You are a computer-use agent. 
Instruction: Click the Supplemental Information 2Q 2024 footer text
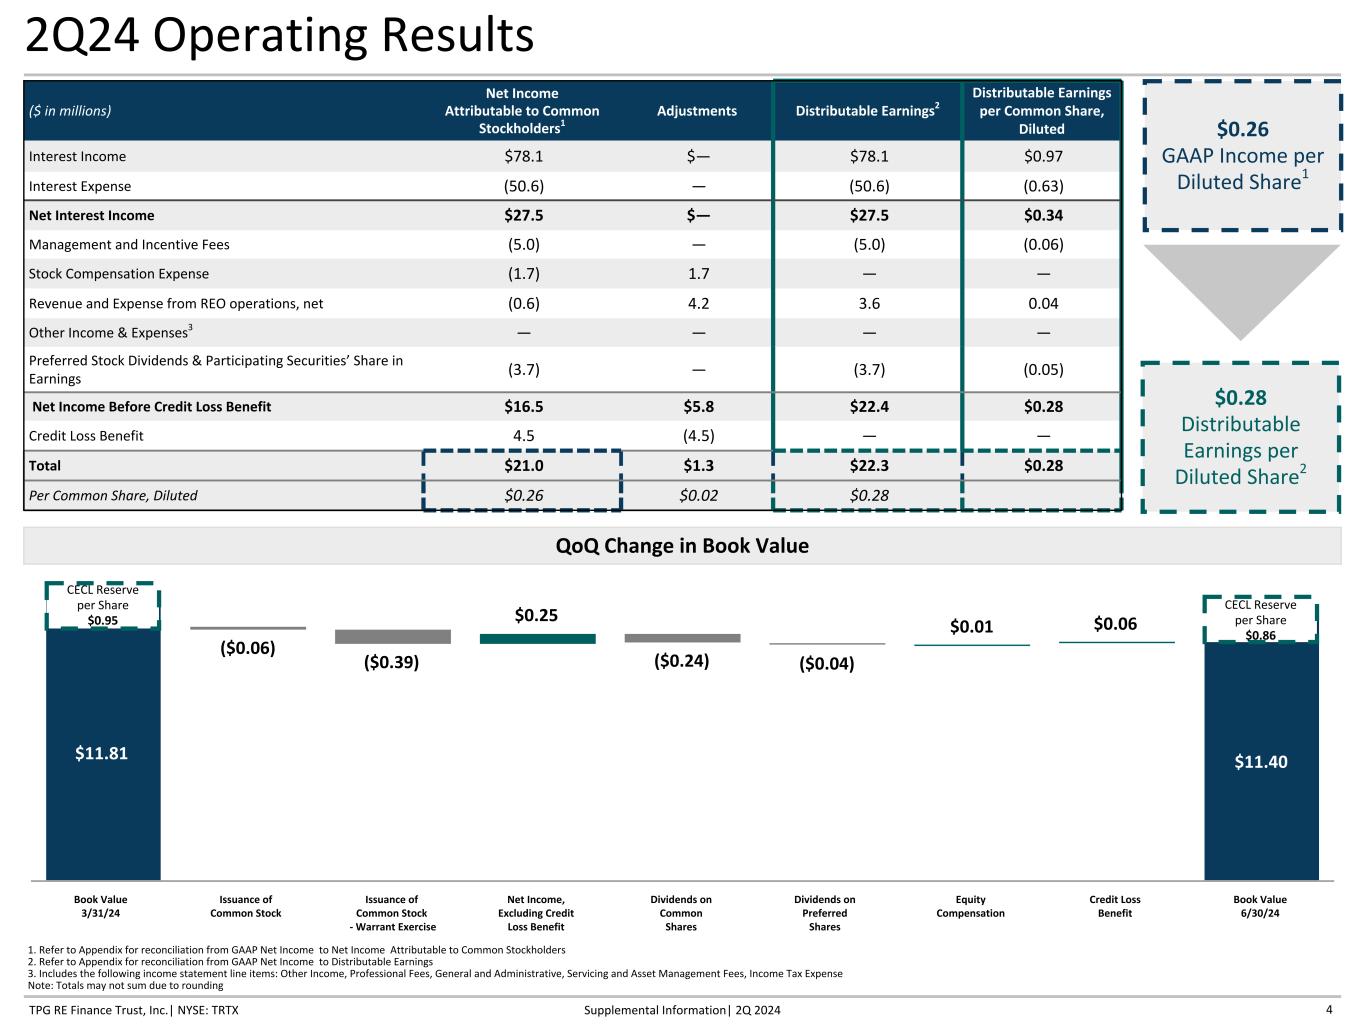(x=682, y=1010)
